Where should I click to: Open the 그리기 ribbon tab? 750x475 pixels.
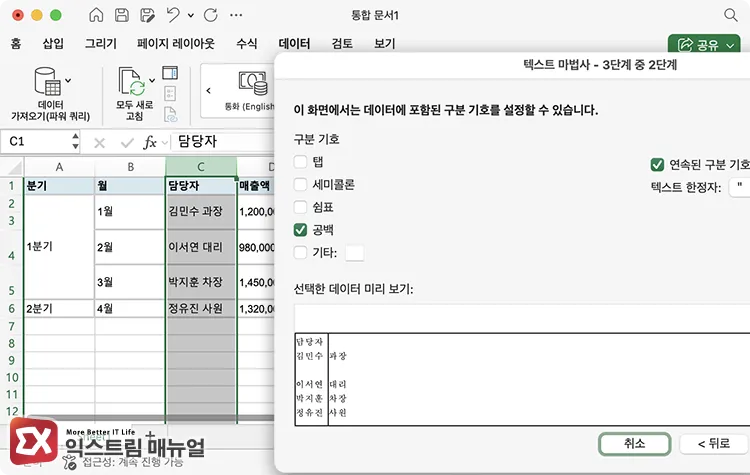100,44
